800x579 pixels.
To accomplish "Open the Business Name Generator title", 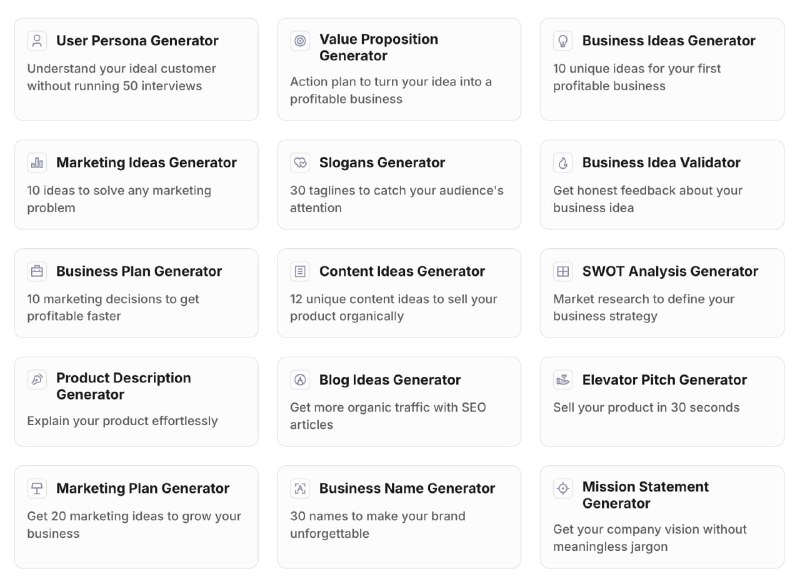I will 407,488.
